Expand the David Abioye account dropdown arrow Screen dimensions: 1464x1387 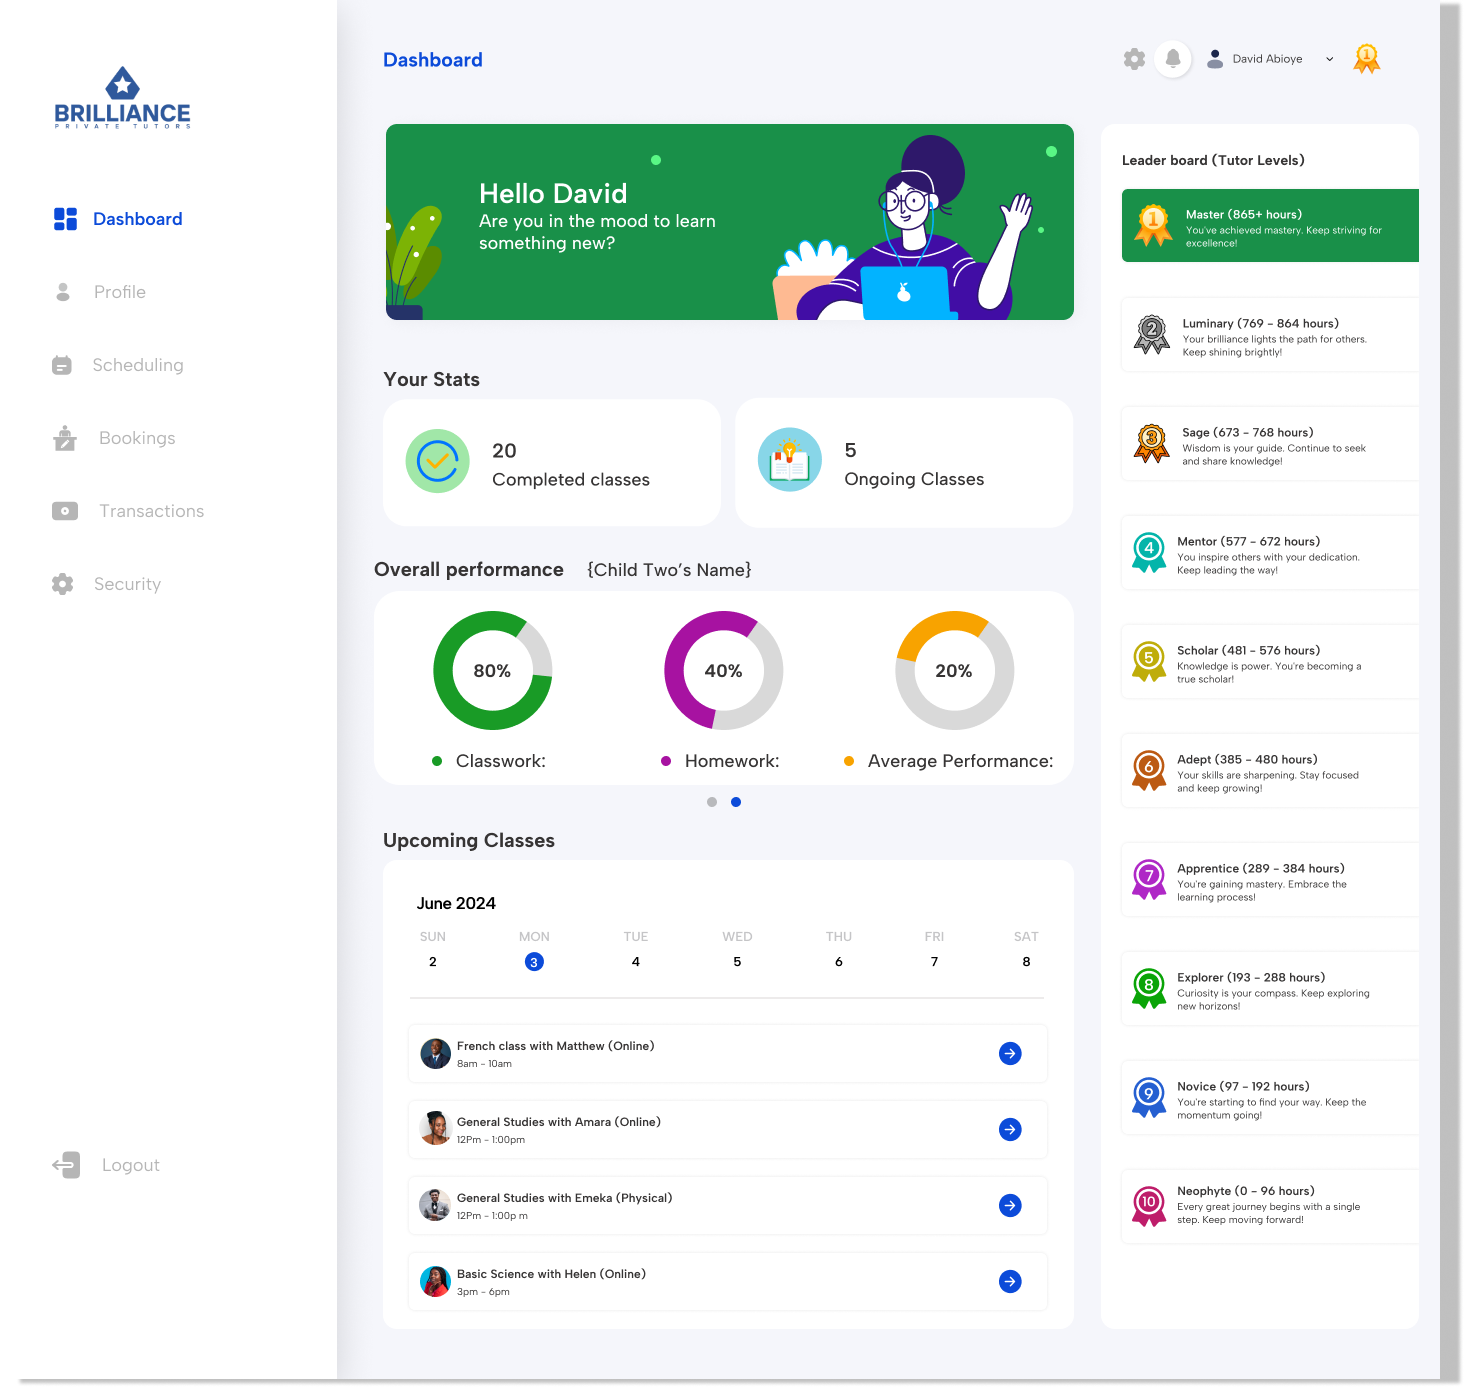(x=1329, y=59)
